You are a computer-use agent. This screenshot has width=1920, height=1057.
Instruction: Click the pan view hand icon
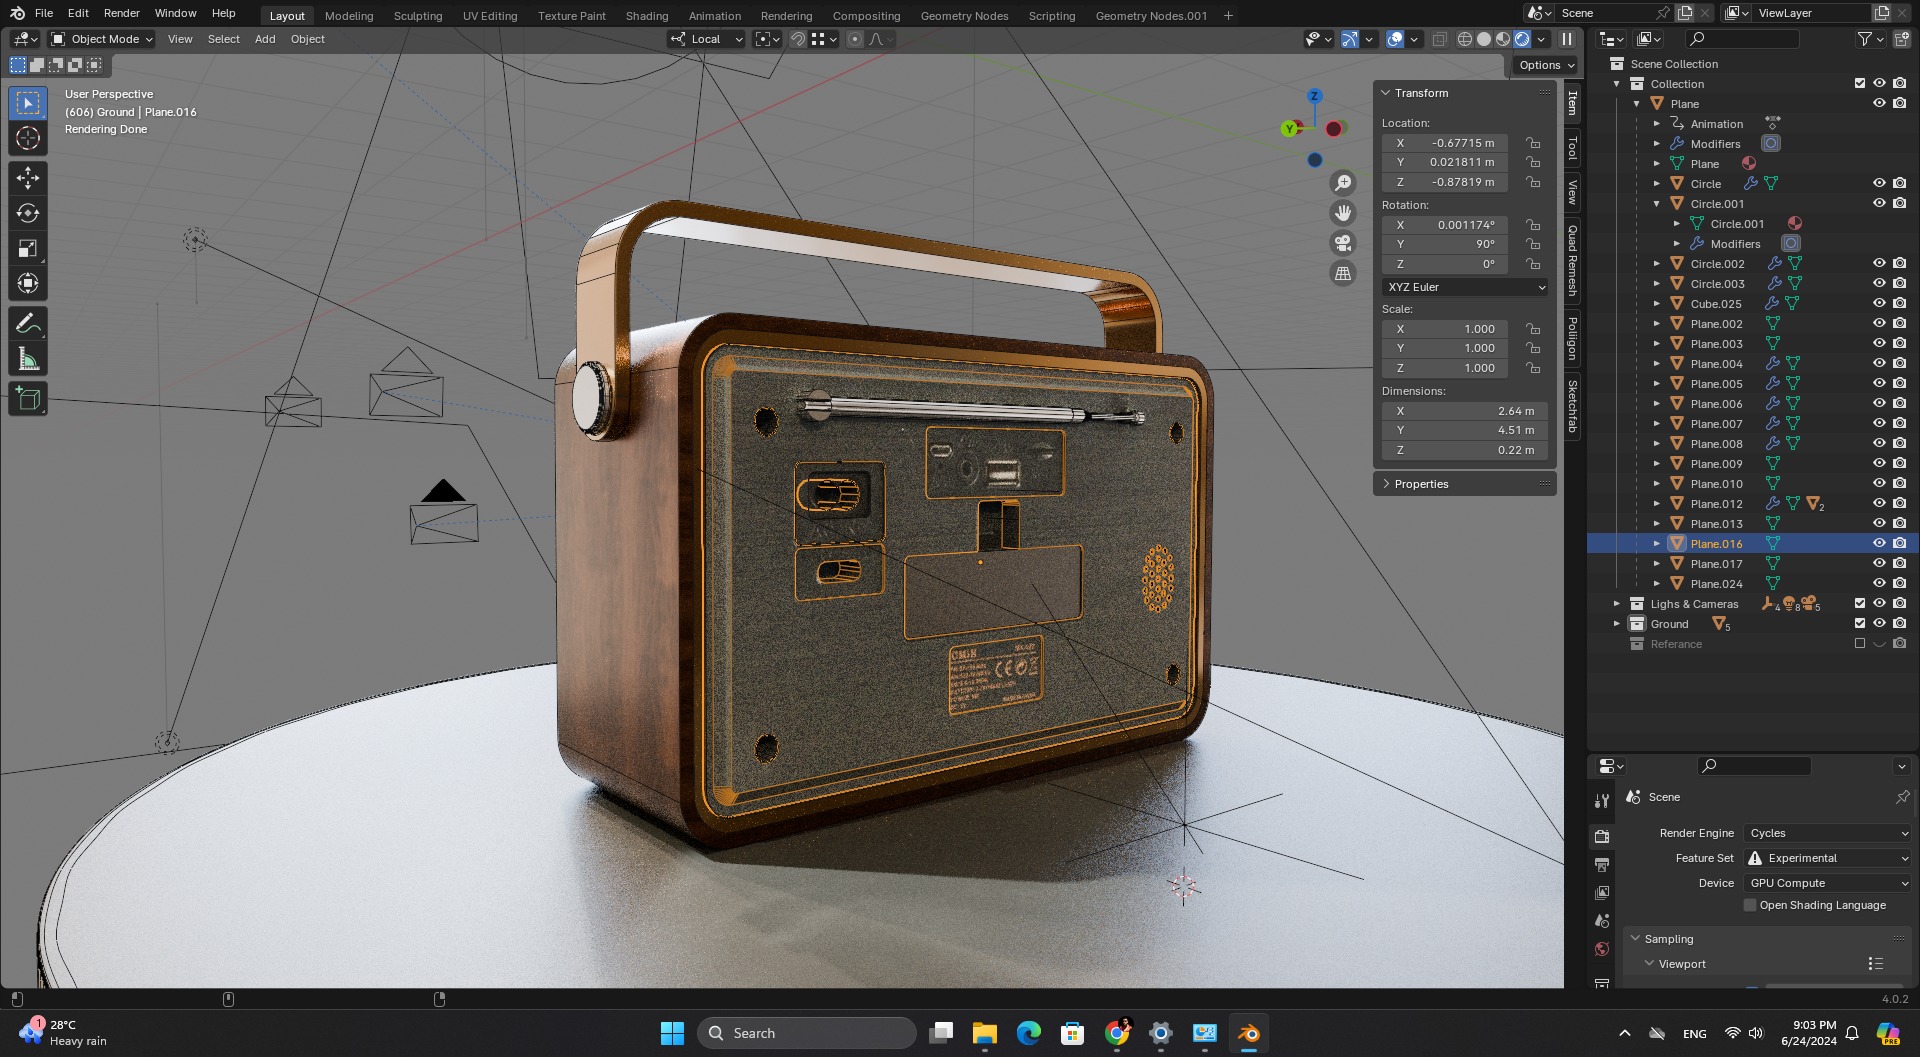point(1343,213)
